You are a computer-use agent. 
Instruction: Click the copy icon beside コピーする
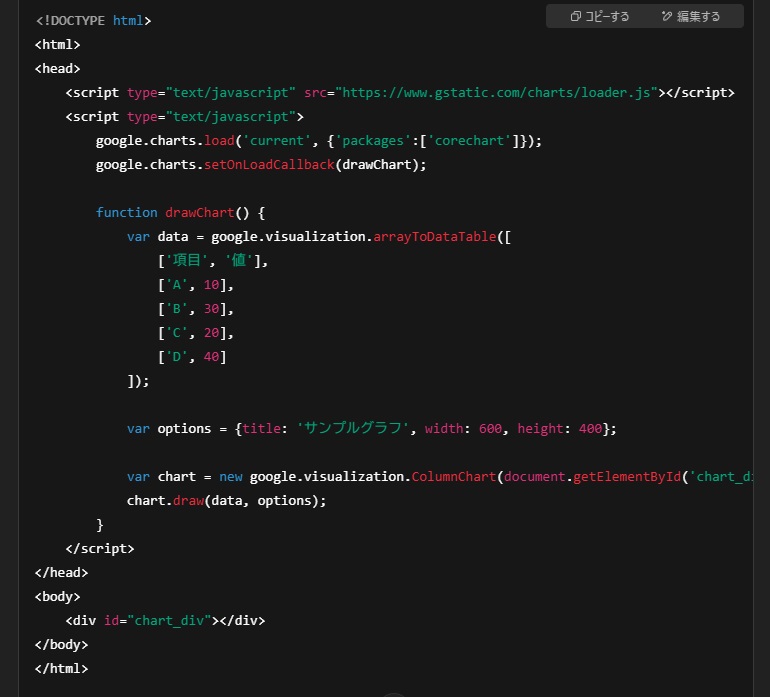coord(576,17)
